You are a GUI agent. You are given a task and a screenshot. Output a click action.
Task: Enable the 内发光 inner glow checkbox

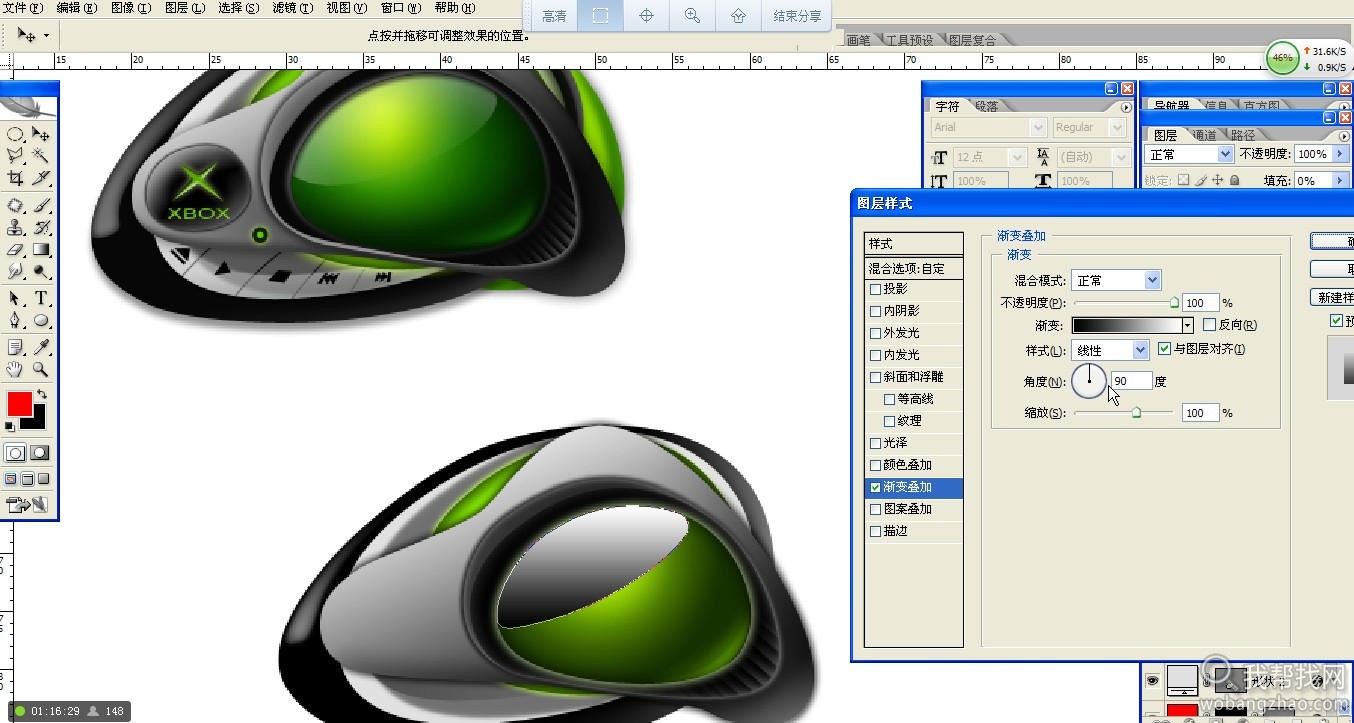click(x=876, y=355)
